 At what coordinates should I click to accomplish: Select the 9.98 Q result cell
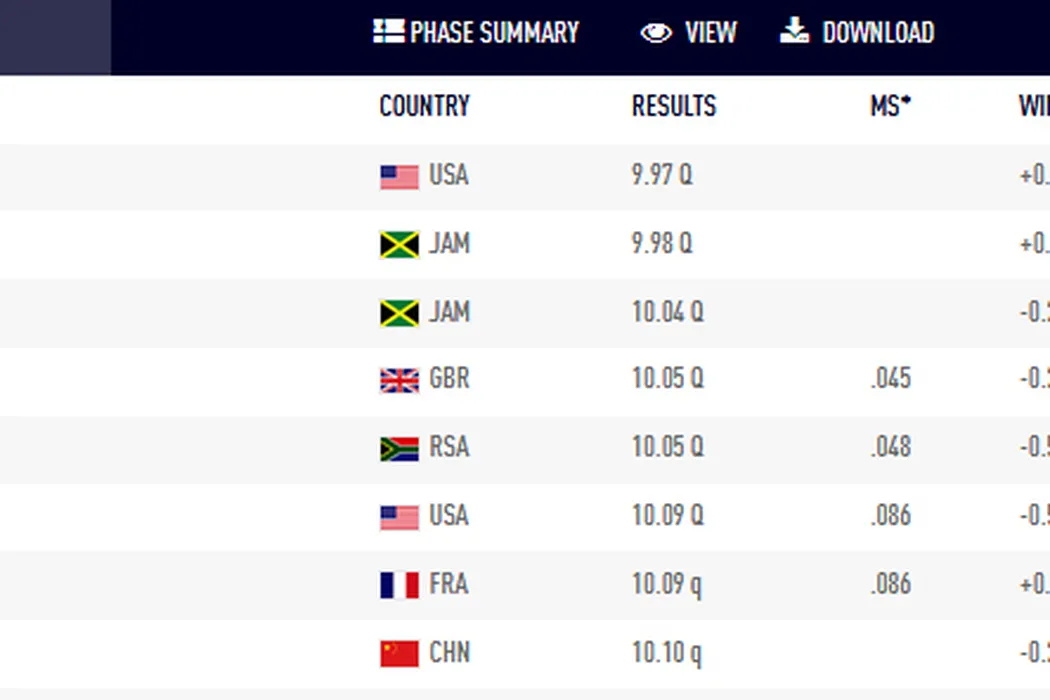tap(661, 244)
